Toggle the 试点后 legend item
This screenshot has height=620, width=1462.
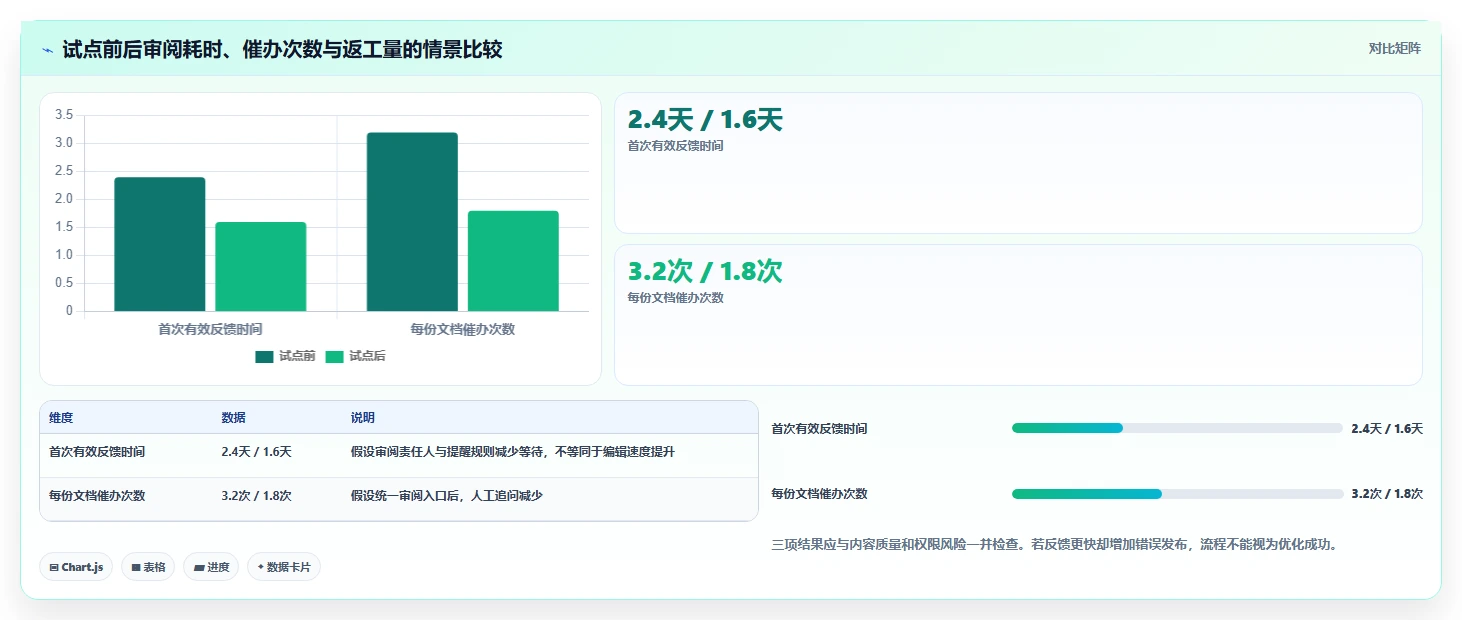355,356
